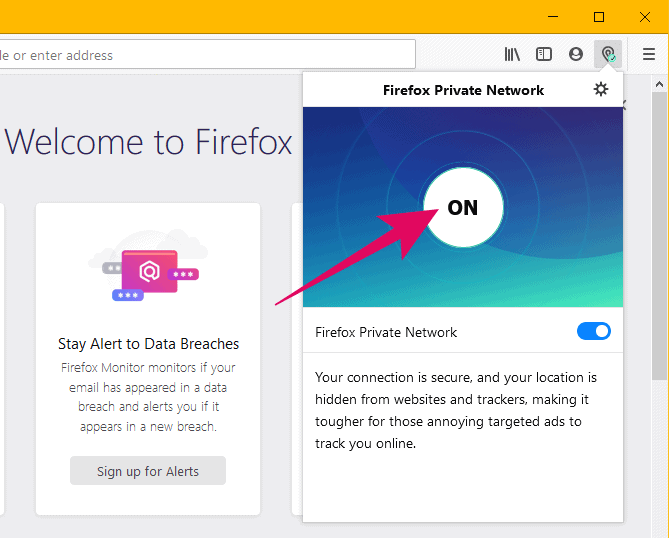Click the Sign up for Alerts button
Screen dimensions: 669x538
click(x=148, y=471)
